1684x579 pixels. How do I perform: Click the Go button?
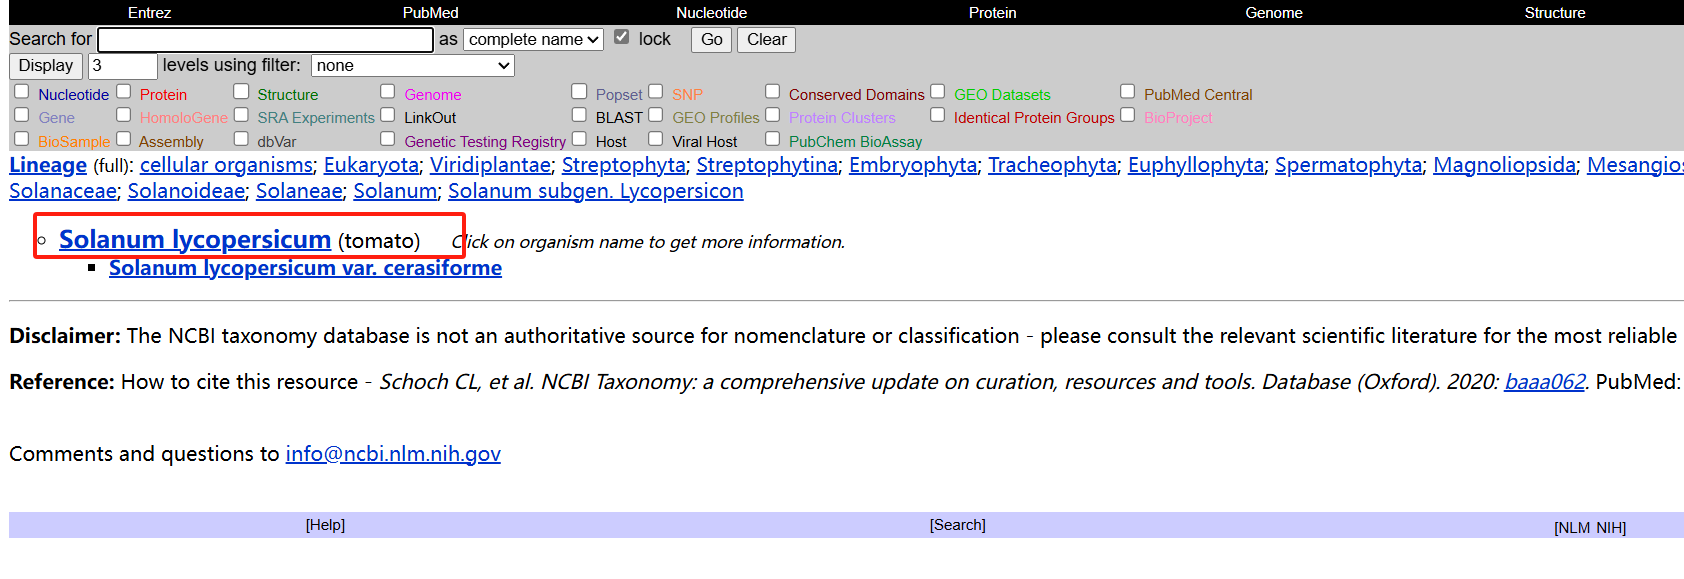click(711, 39)
